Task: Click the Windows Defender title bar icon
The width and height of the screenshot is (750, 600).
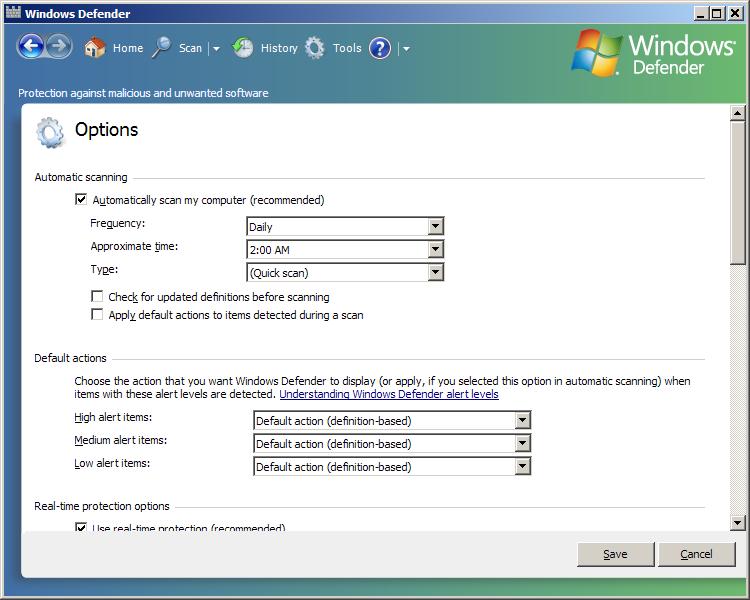Action: tap(13, 12)
